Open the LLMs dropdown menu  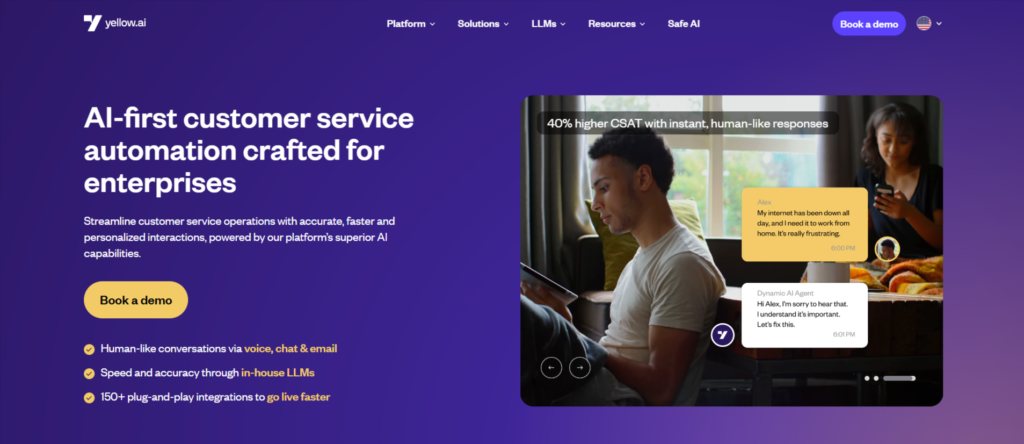(549, 24)
